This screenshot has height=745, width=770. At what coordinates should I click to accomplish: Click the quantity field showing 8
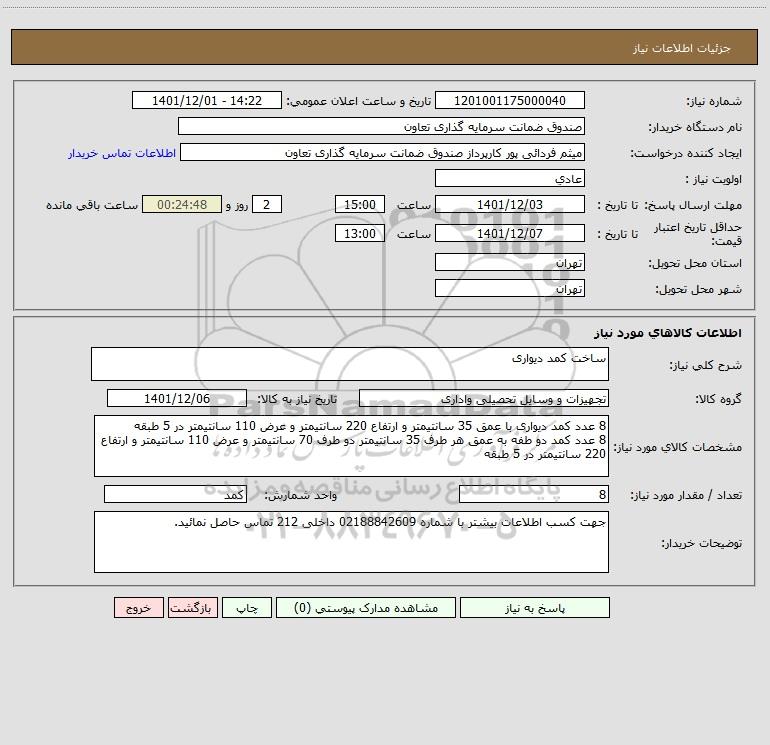pos(534,495)
